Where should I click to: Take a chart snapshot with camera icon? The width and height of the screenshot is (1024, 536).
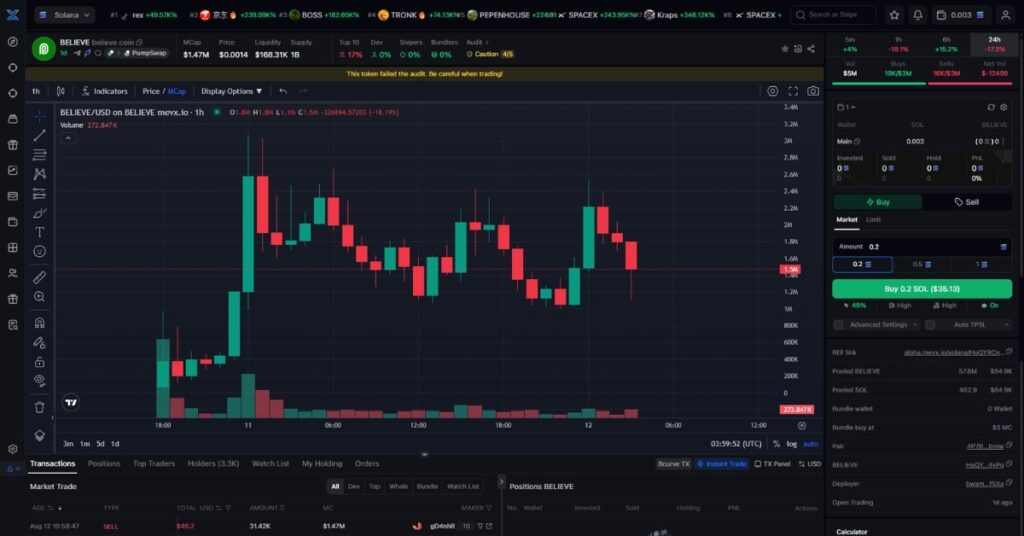click(813, 91)
